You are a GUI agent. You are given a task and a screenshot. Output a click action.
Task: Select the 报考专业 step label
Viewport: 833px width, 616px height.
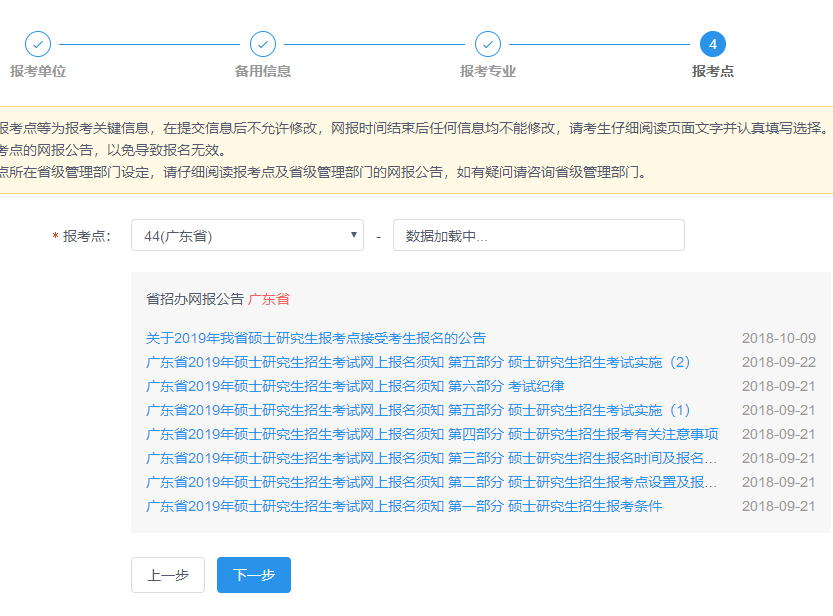point(488,72)
